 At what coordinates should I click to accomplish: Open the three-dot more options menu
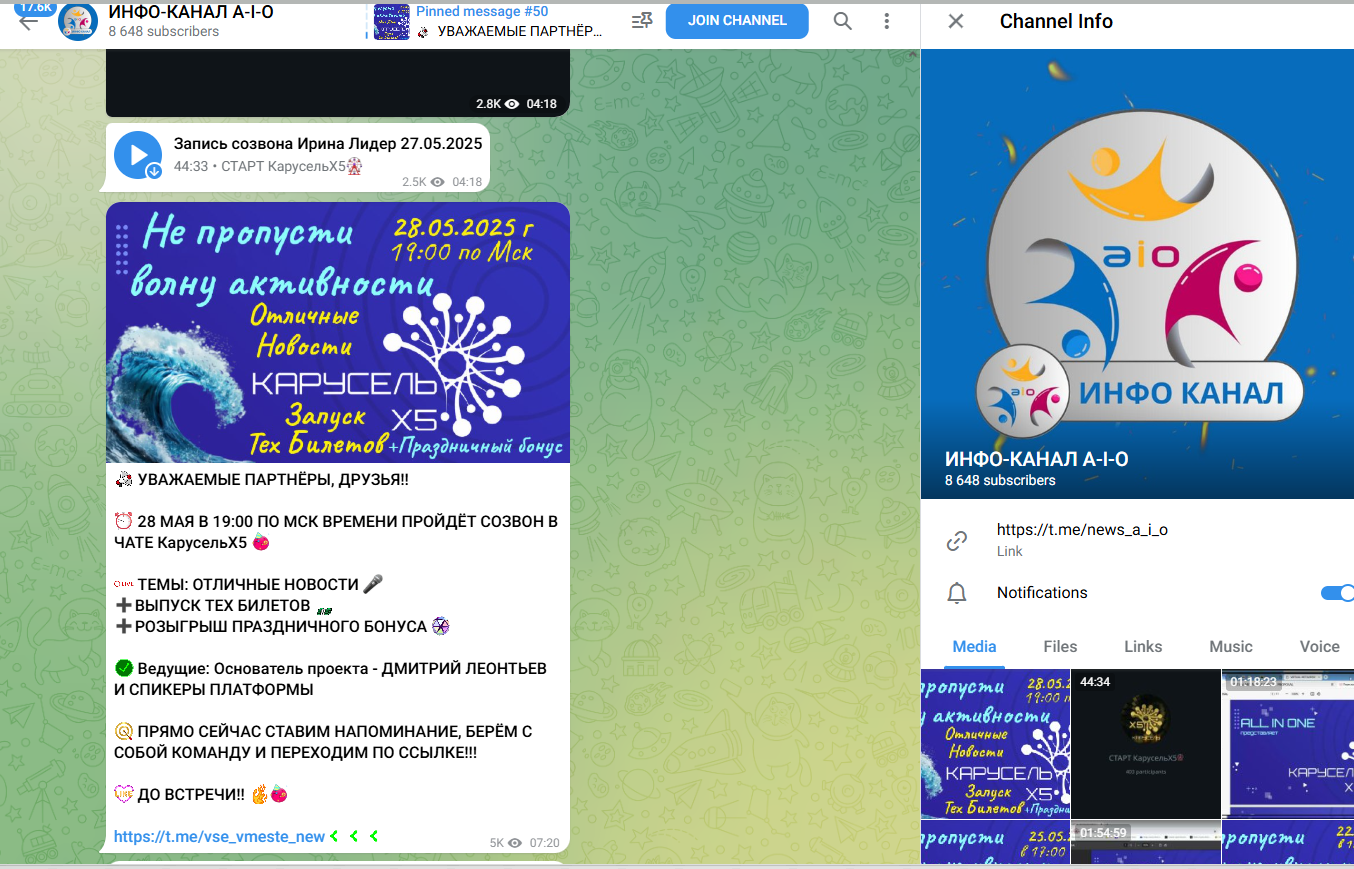click(887, 21)
